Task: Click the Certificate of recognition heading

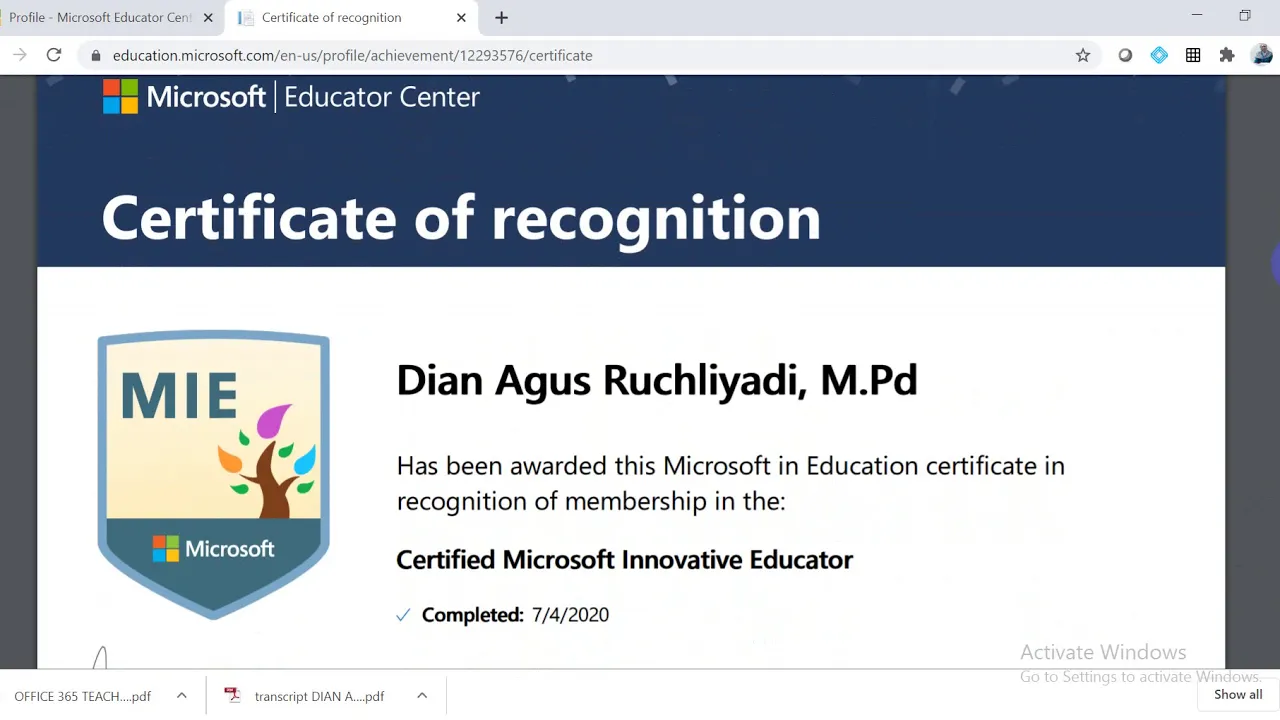Action: pos(461,218)
